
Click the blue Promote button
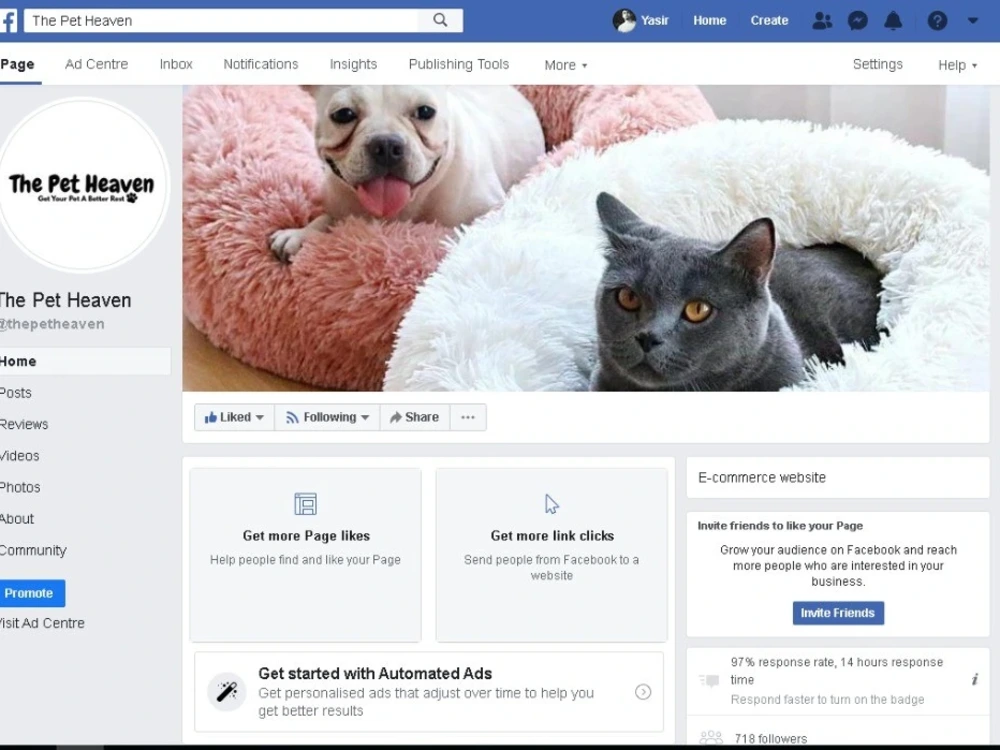point(32,593)
